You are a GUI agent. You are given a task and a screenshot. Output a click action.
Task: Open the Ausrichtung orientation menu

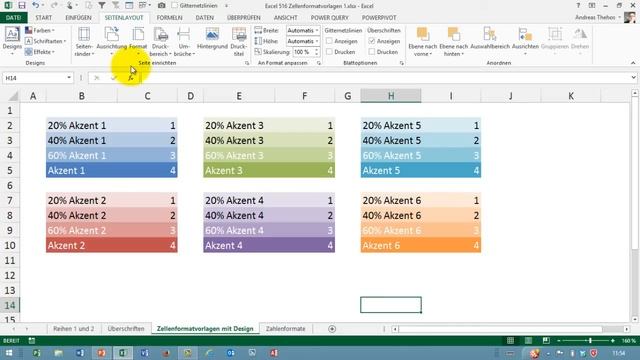coord(111,41)
